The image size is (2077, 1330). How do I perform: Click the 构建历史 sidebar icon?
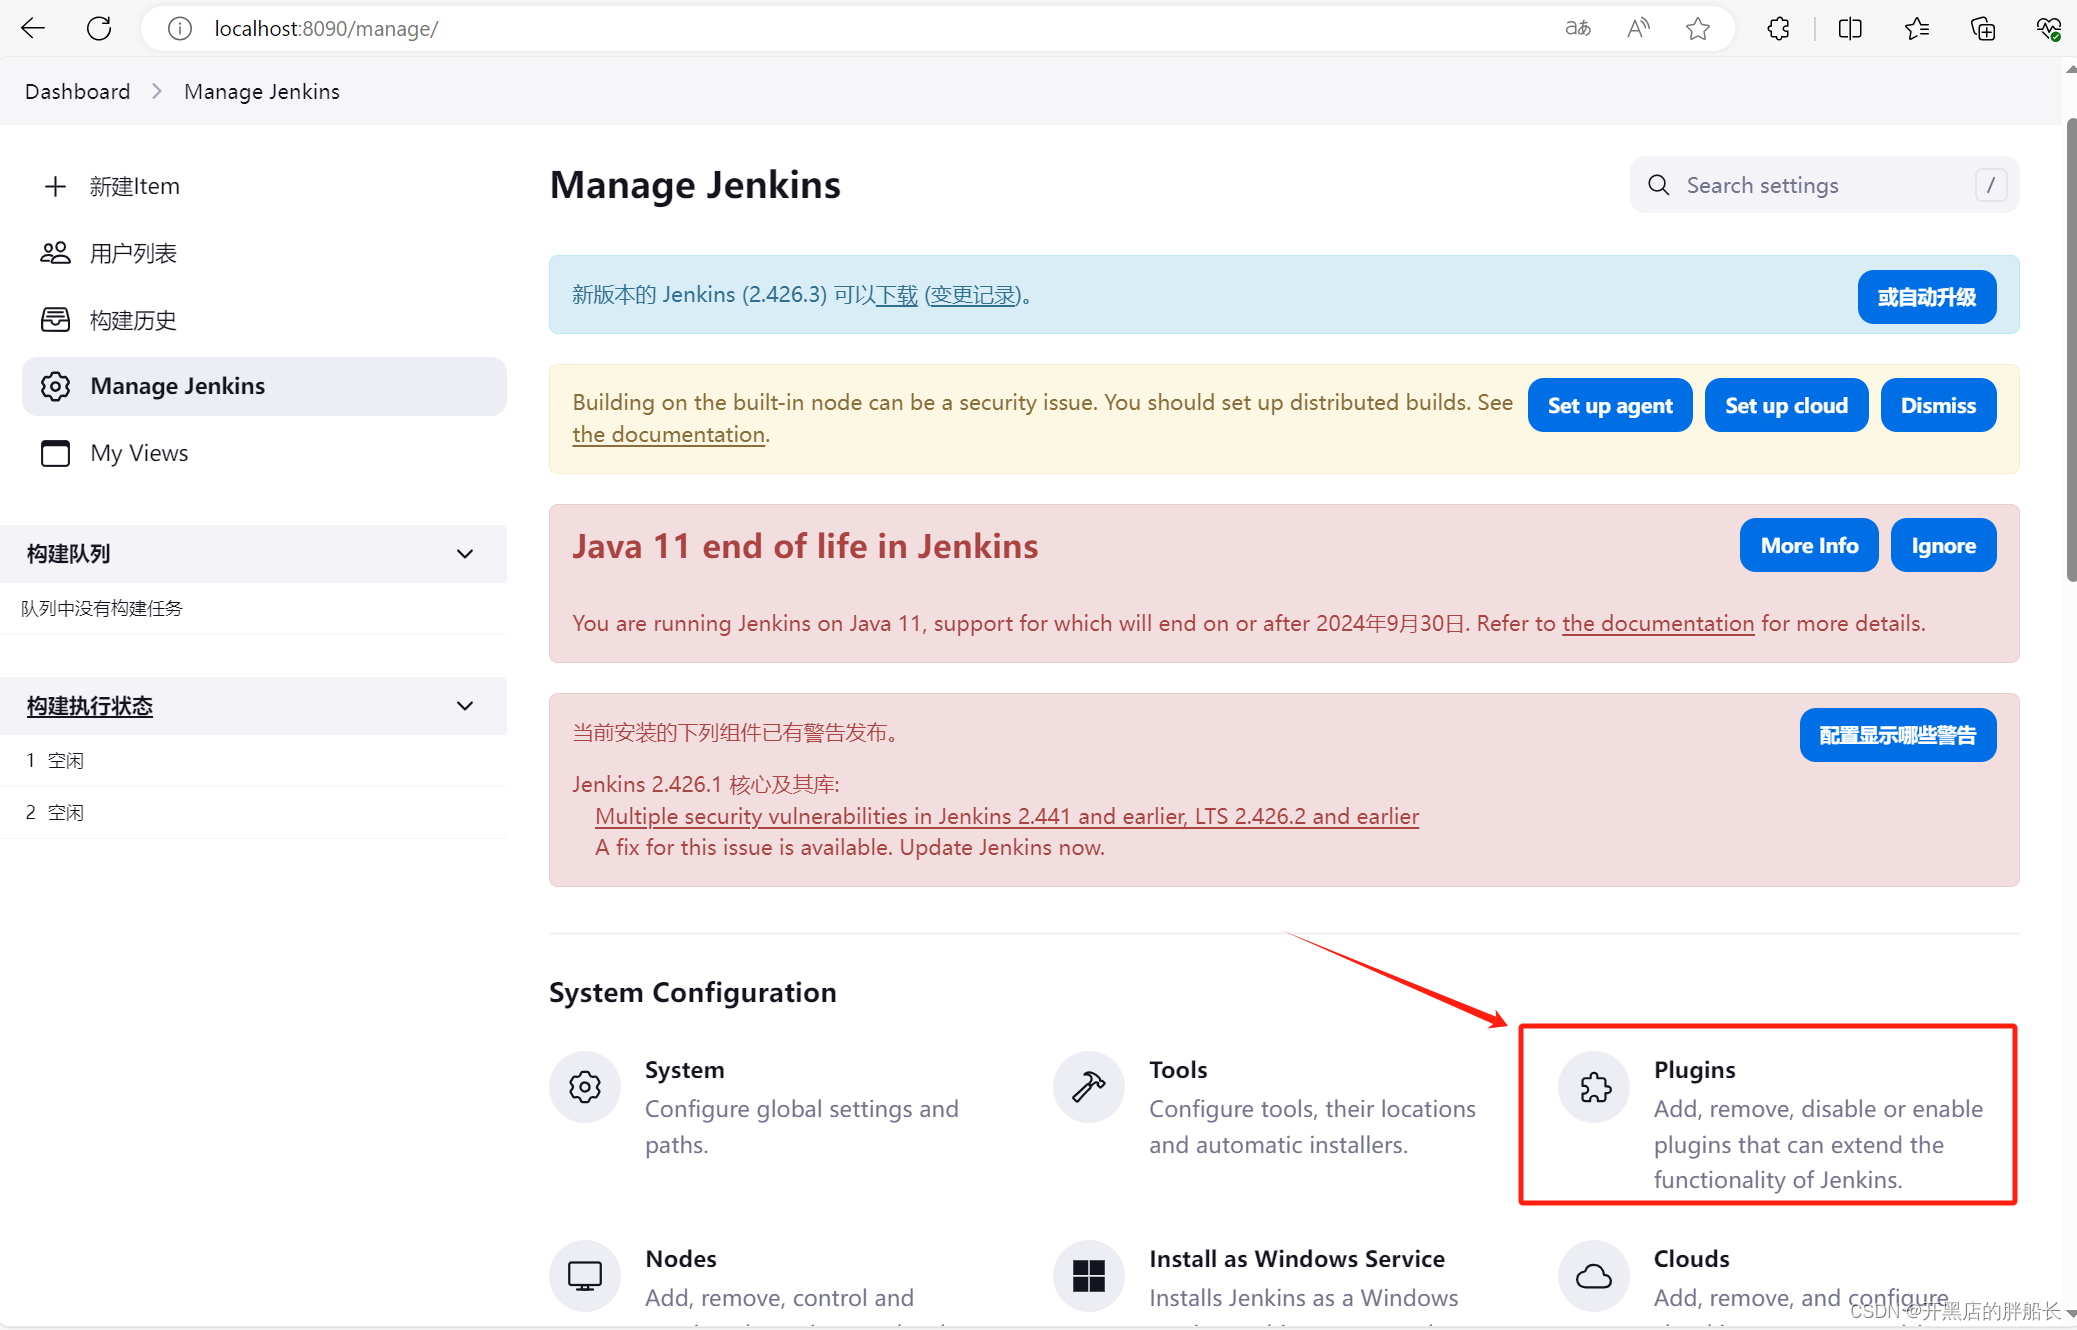[x=54, y=318]
